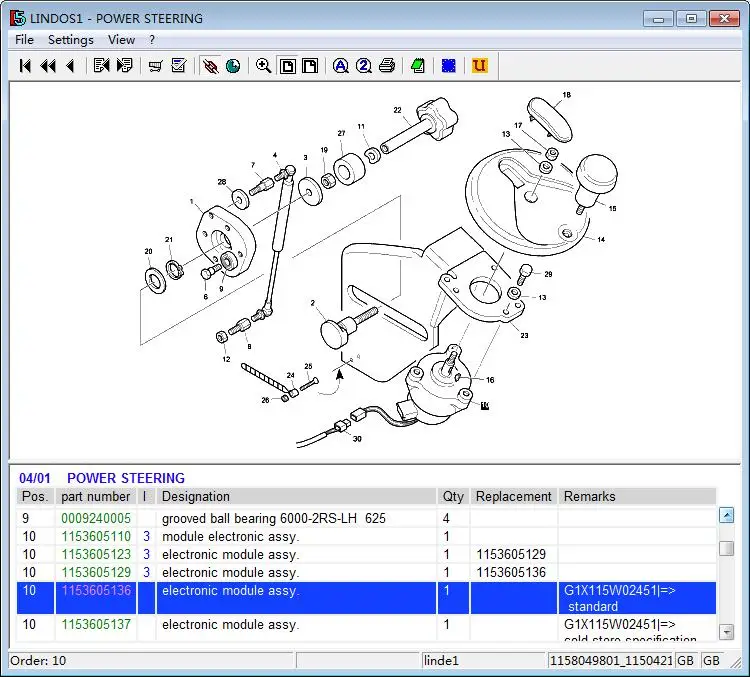Click the magnifier zoom-in icon
This screenshot has width=750, height=677.
(x=263, y=66)
